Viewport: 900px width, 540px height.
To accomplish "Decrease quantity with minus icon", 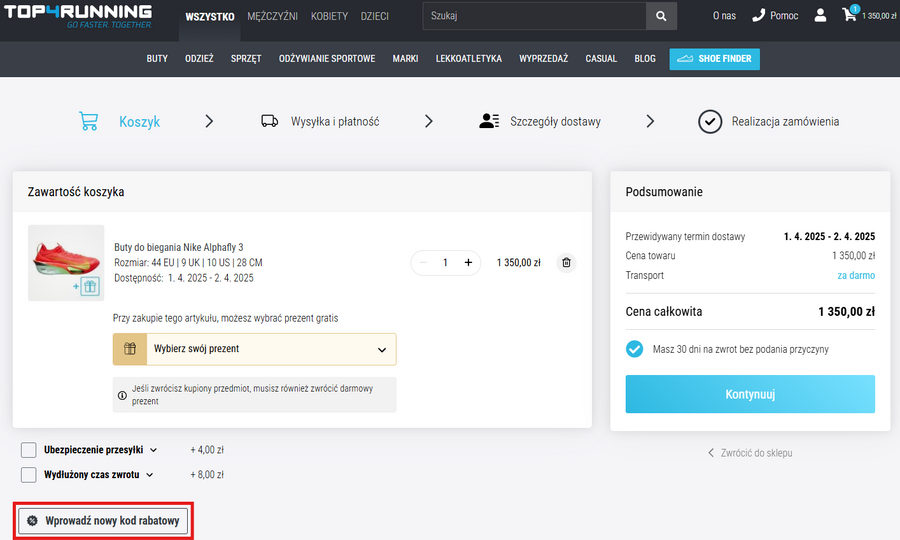I will coord(423,263).
